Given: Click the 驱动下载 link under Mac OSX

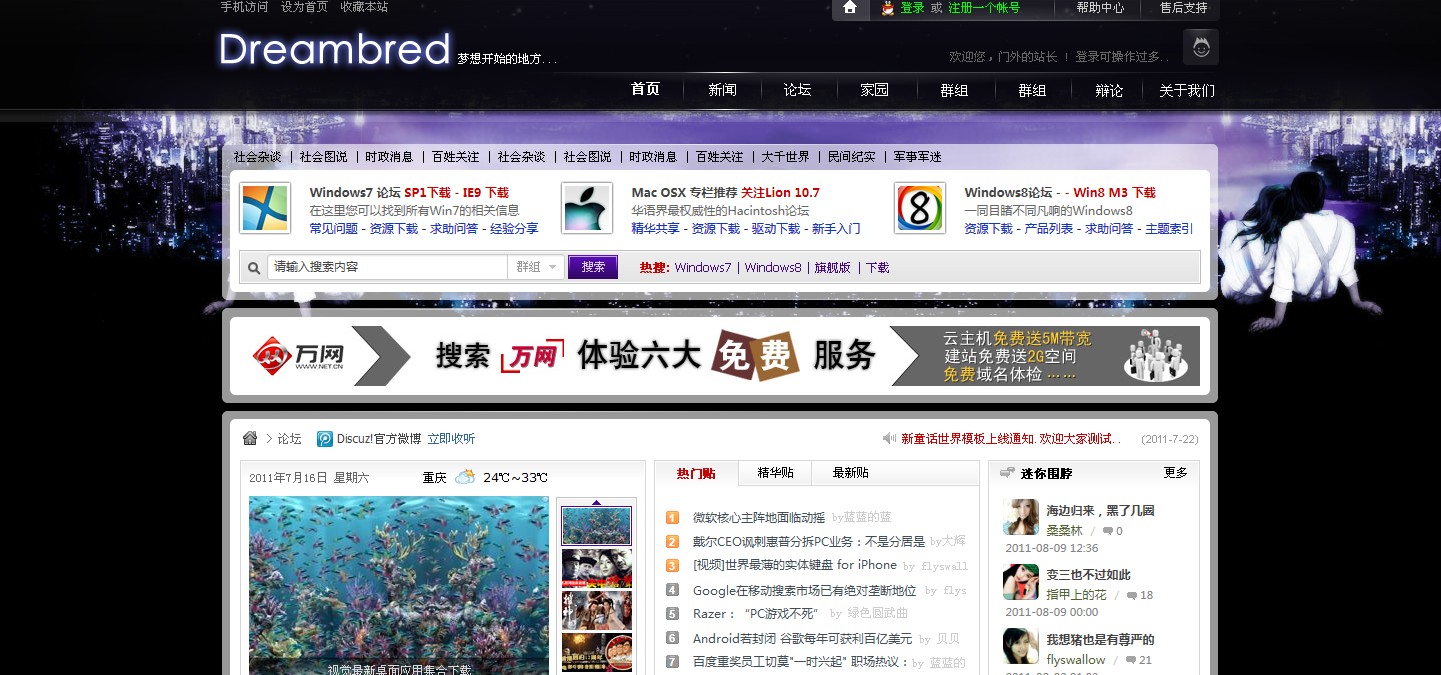Looking at the screenshot, I should 776,229.
